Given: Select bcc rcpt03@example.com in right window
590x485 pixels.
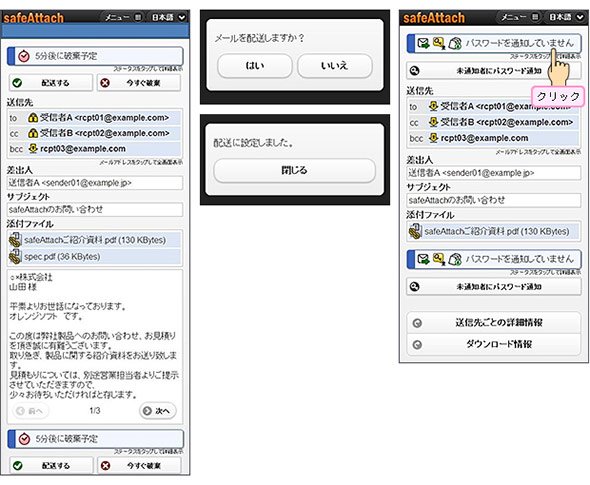Looking at the screenshot, I should tap(494, 138).
